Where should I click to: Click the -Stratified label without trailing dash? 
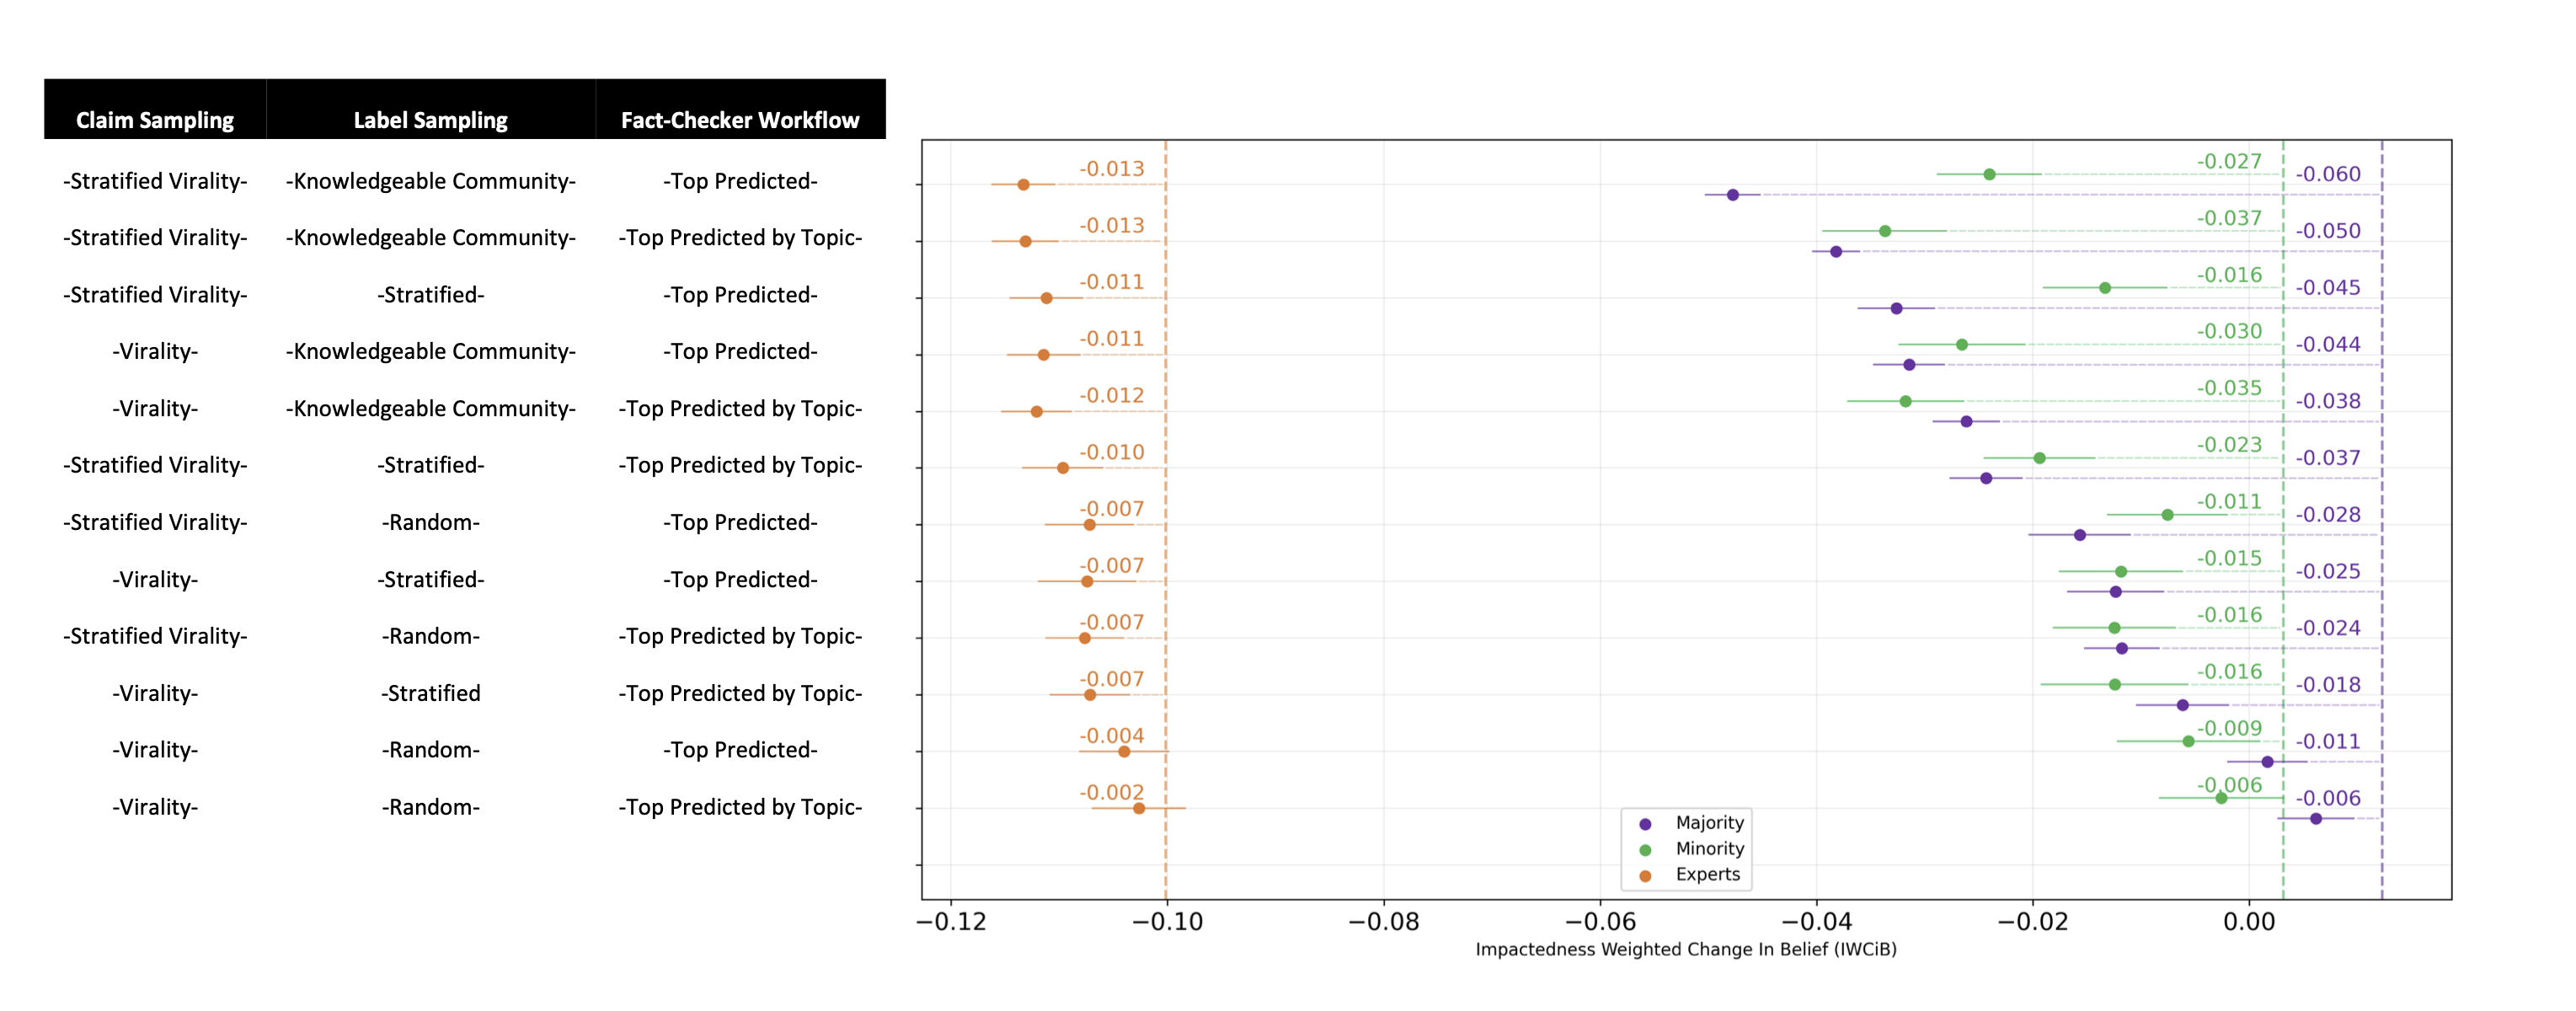pos(430,693)
